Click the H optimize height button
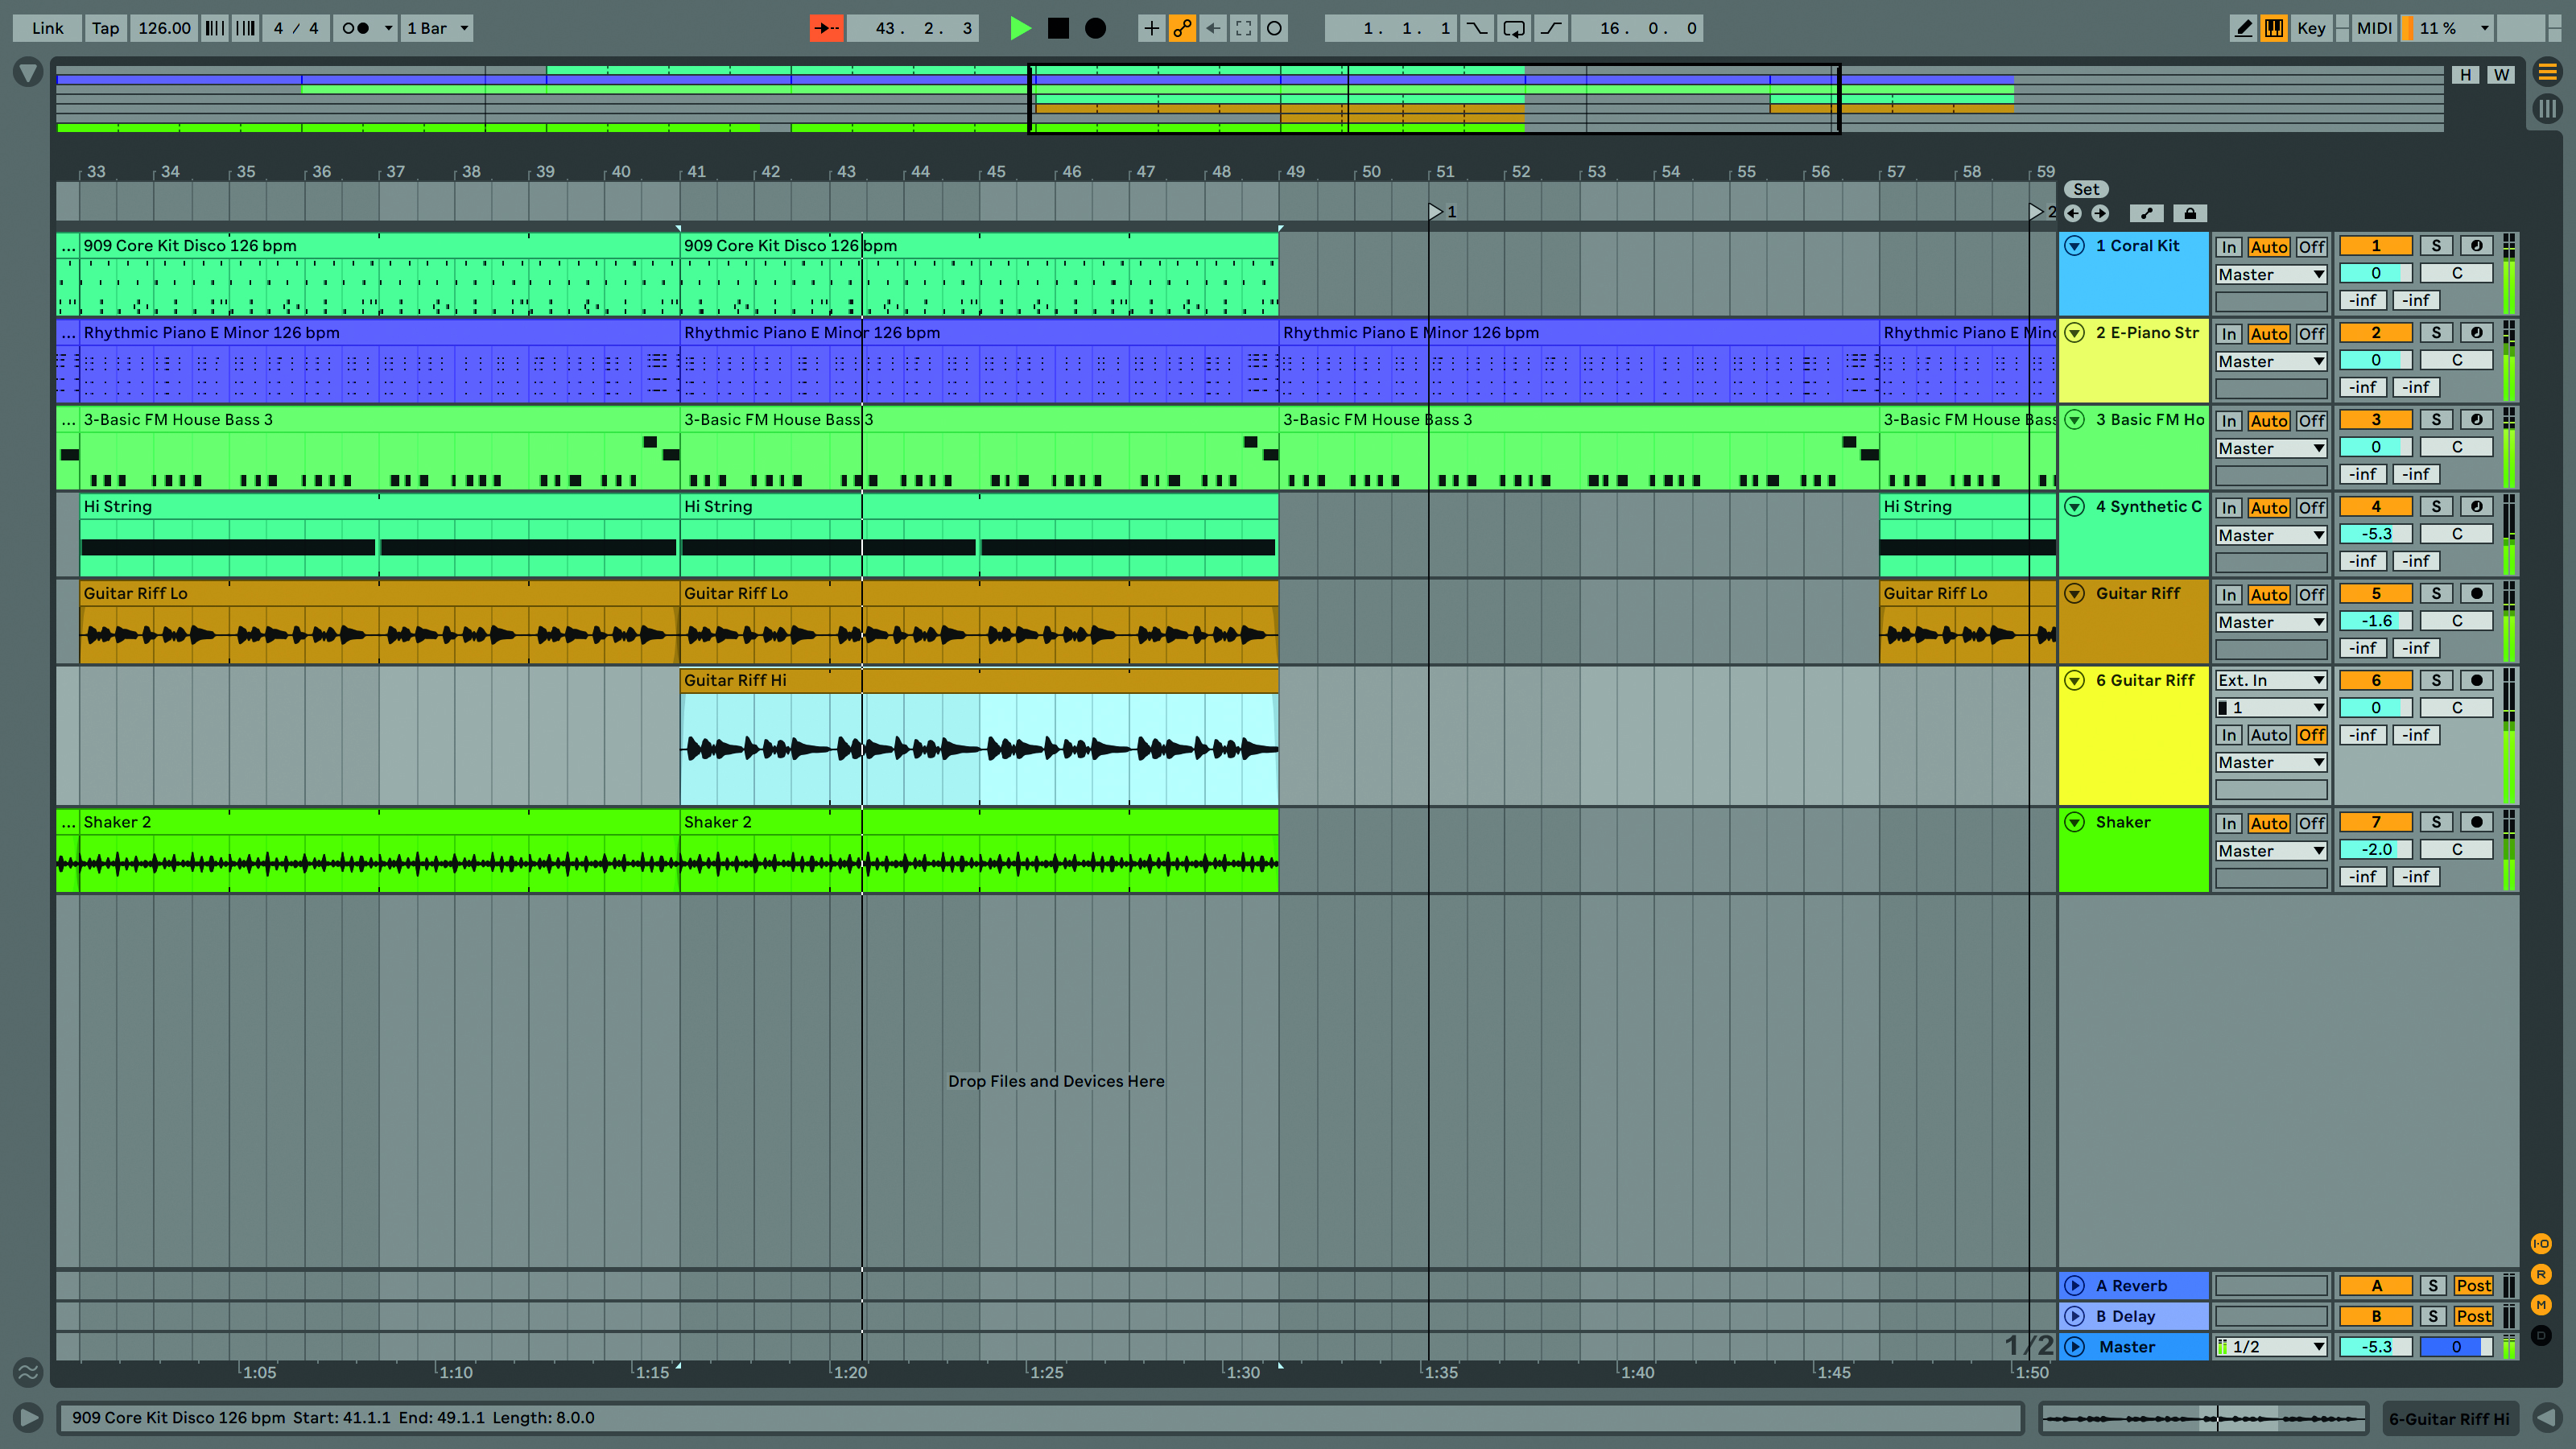 point(2465,75)
